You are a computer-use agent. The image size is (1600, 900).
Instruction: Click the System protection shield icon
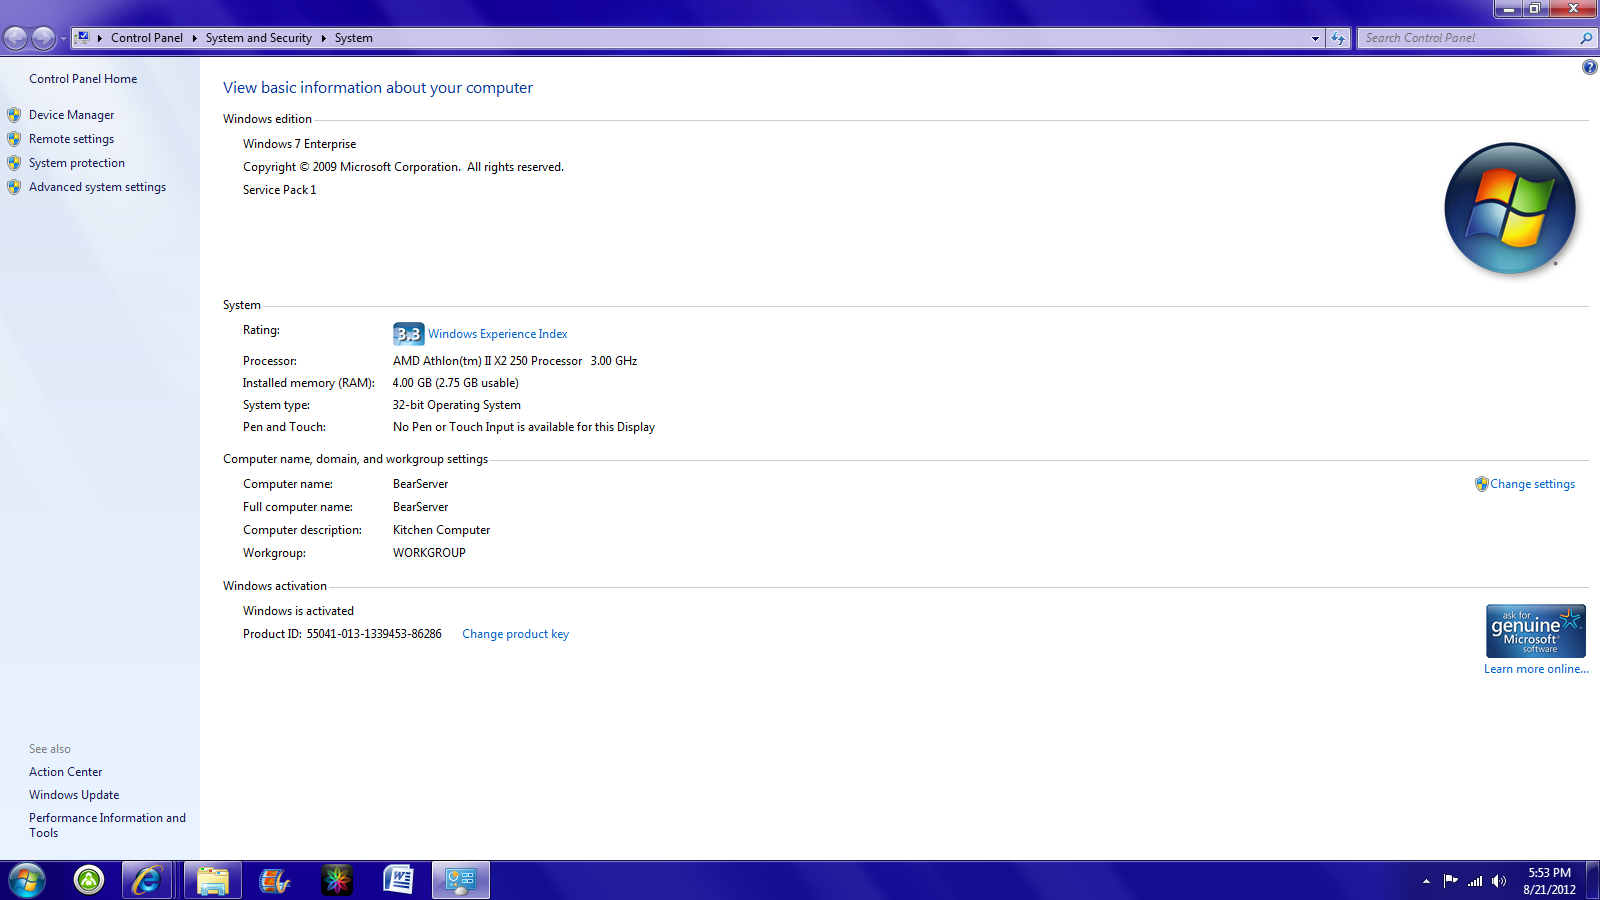(14, 163)
